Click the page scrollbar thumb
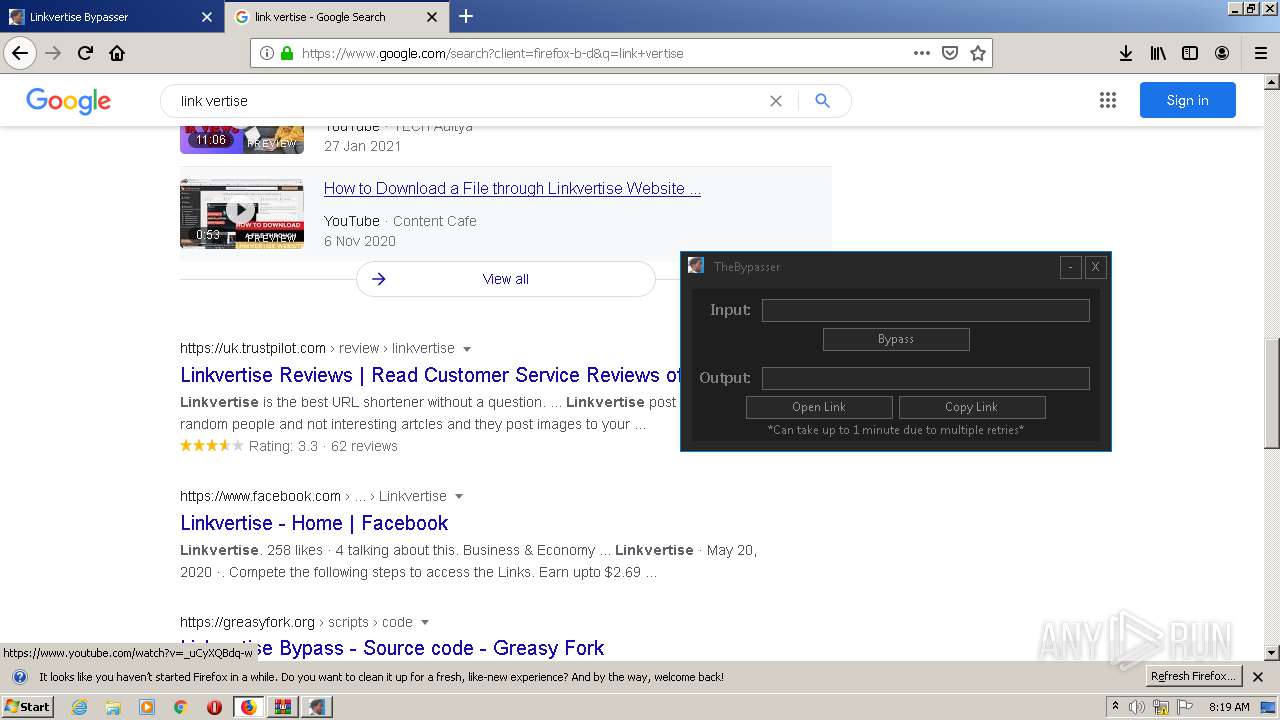The height and width of the screenshot is (720, 1280). 1272,394
